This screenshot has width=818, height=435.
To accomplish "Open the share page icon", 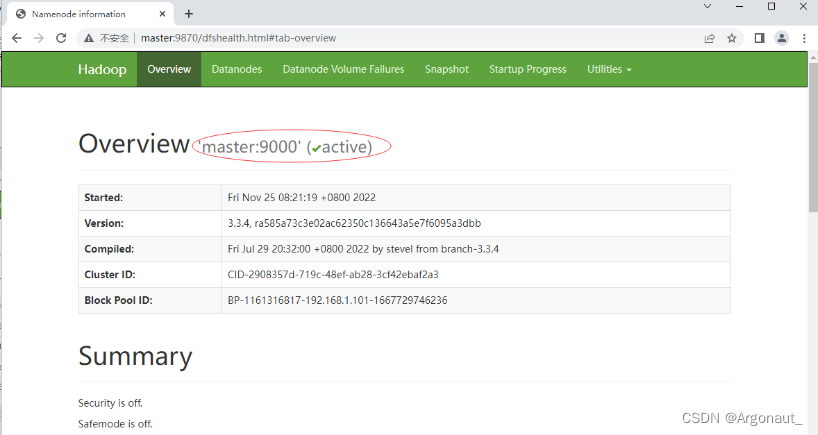I will [x=709, y=38].
